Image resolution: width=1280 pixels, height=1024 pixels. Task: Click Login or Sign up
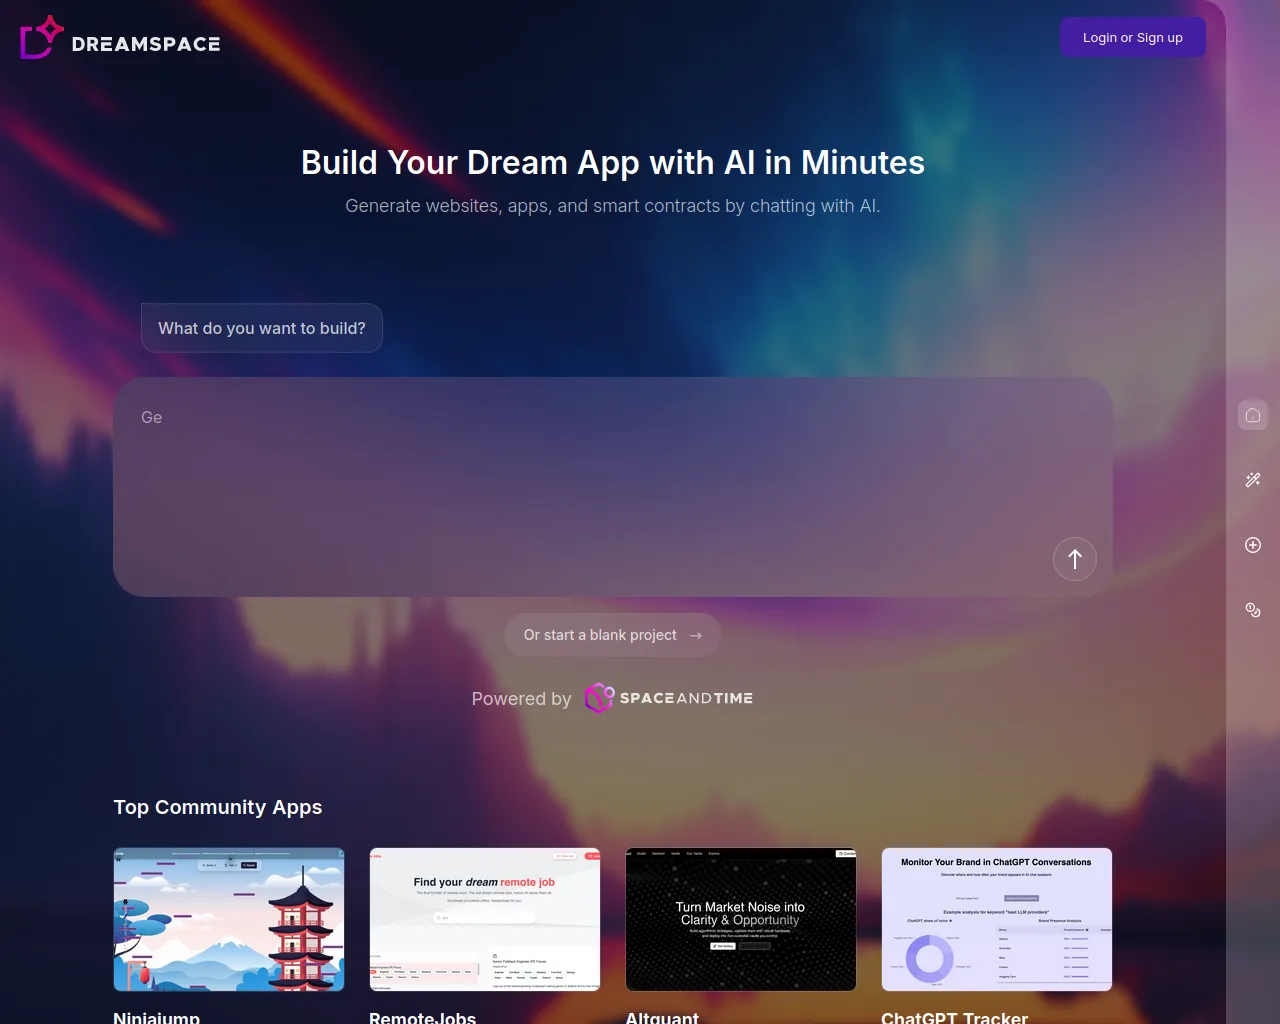(x=1133, y=37)
